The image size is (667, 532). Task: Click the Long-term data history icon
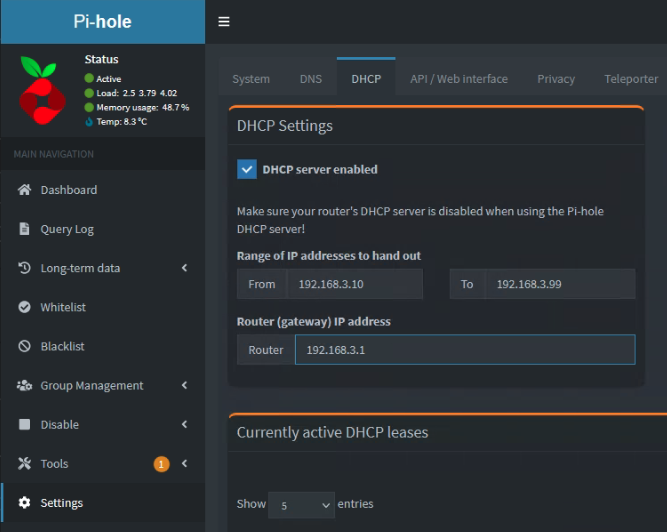24,268
